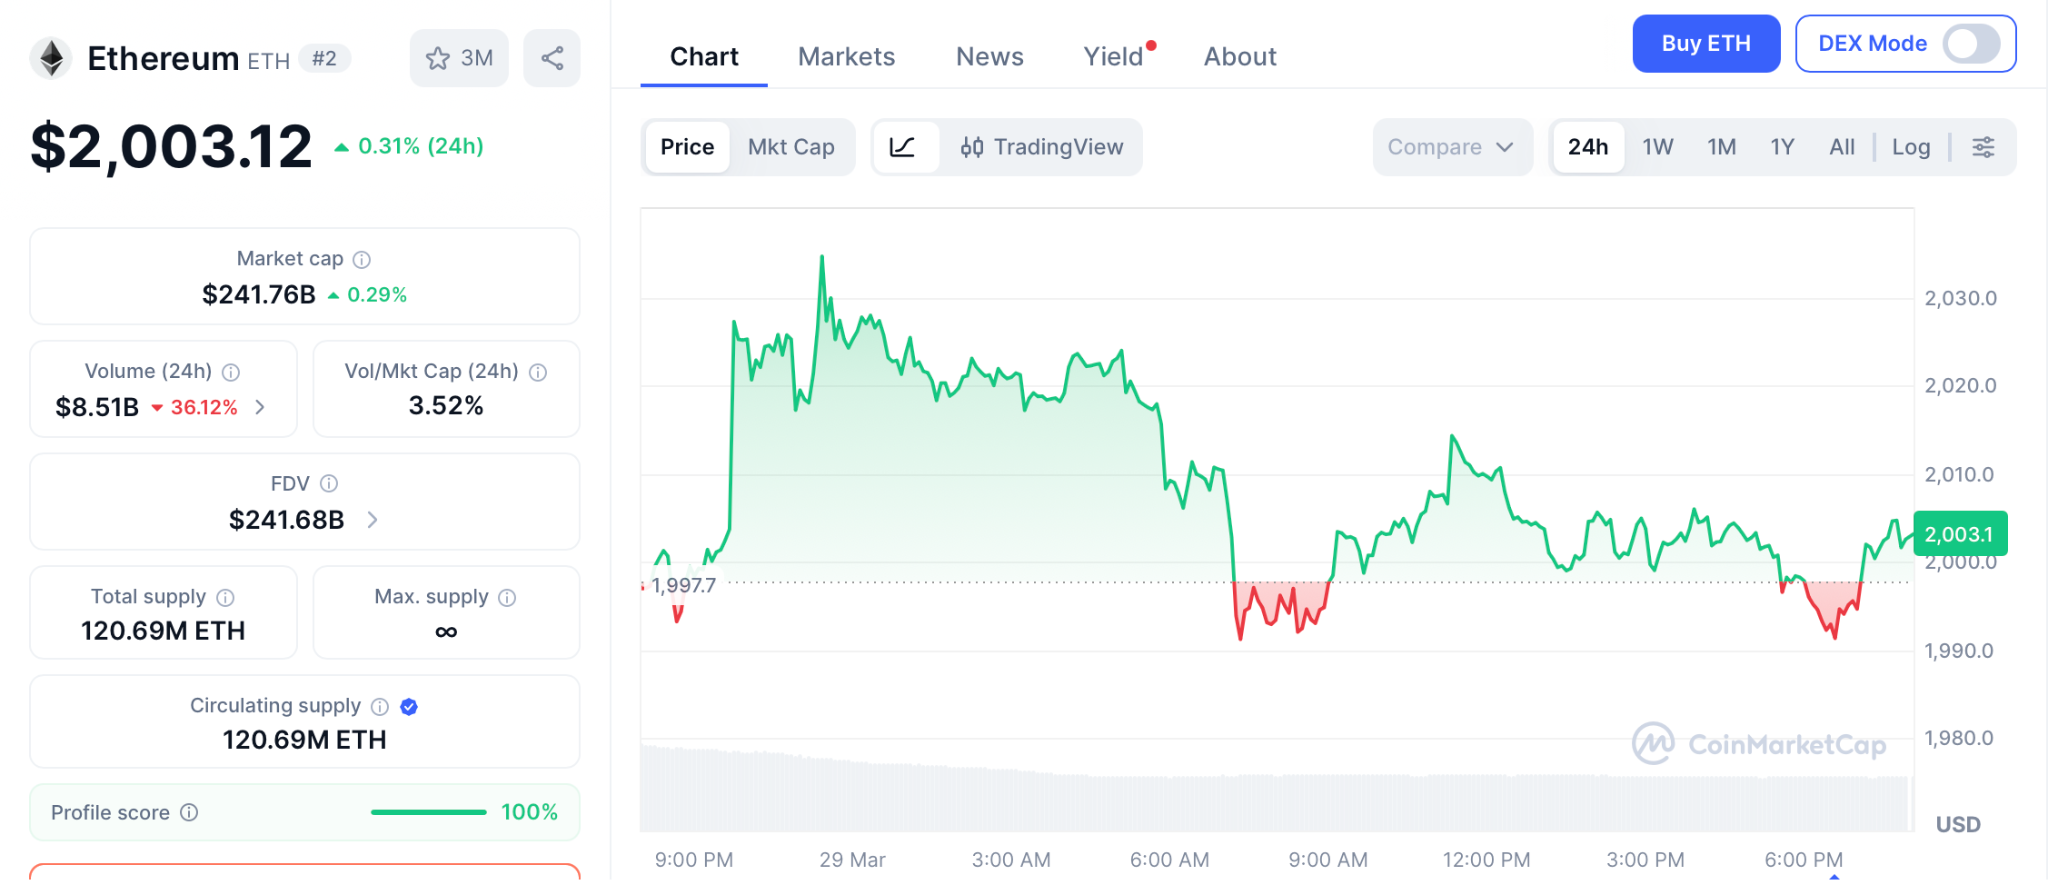Click the green 2,003.1 price marker
The width and height of the screenshot is (2048, 880).
1959,534
